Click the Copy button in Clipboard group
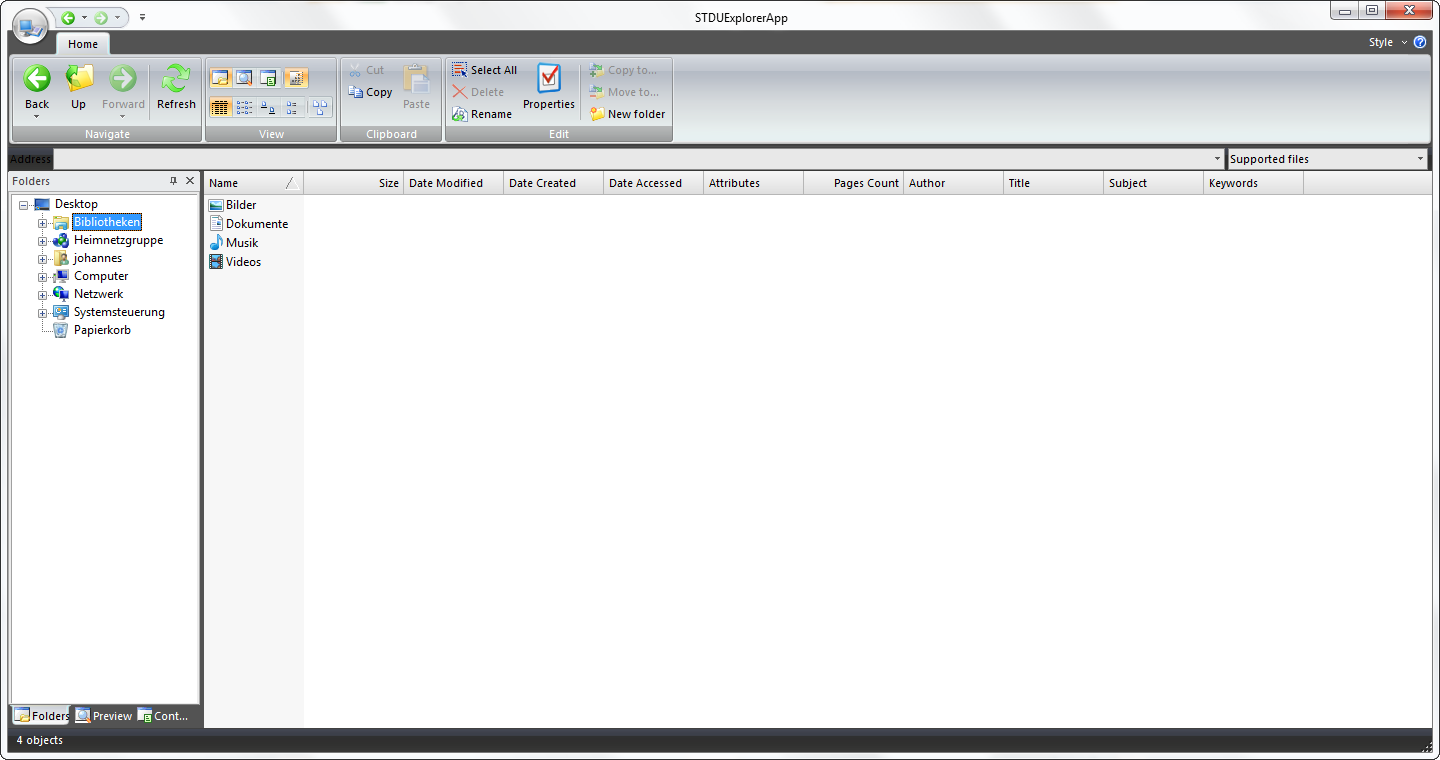This screenshot has height=760, width=1440. (369, 91)
